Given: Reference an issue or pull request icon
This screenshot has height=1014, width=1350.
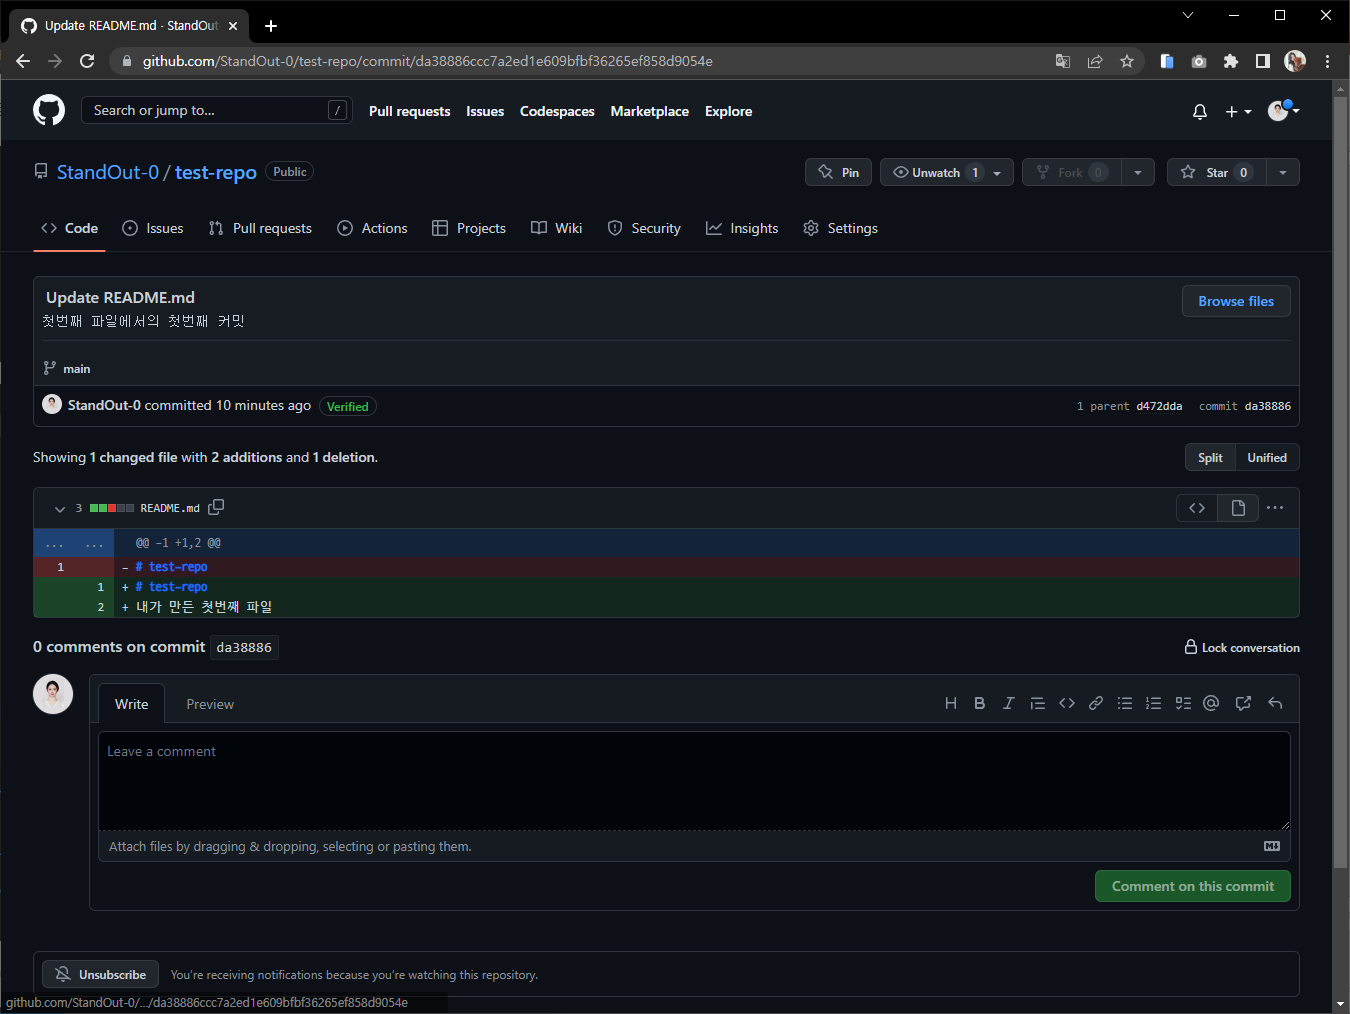Looking at the screenshot, I should tap(1243, 703).
